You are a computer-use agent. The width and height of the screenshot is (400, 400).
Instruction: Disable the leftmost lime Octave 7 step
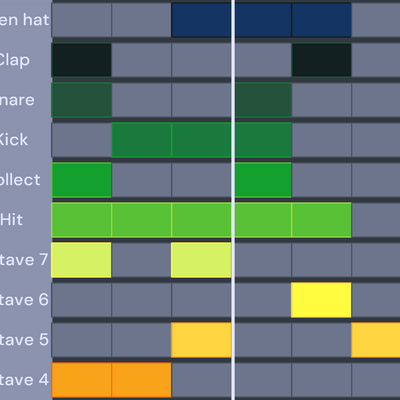pyautogui.click(x=81, y=260)
